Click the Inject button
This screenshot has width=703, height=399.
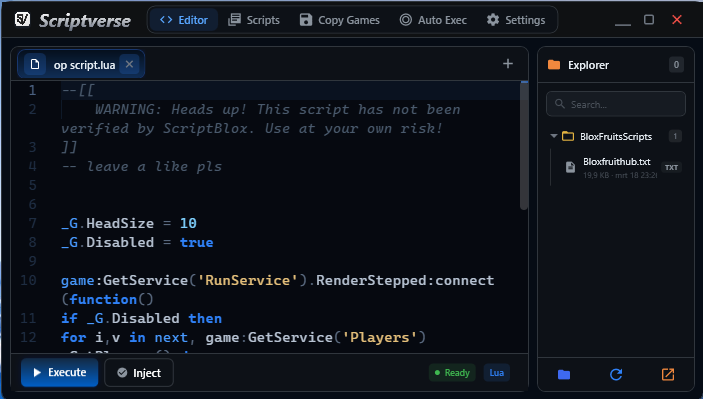pos(139,373)
